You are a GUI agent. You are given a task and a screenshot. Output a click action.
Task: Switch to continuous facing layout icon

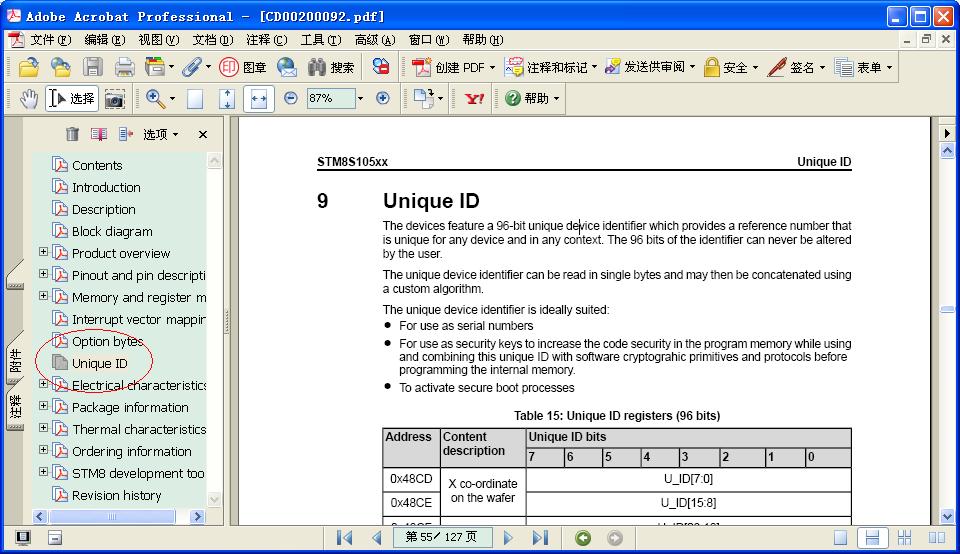click(904, 537)
